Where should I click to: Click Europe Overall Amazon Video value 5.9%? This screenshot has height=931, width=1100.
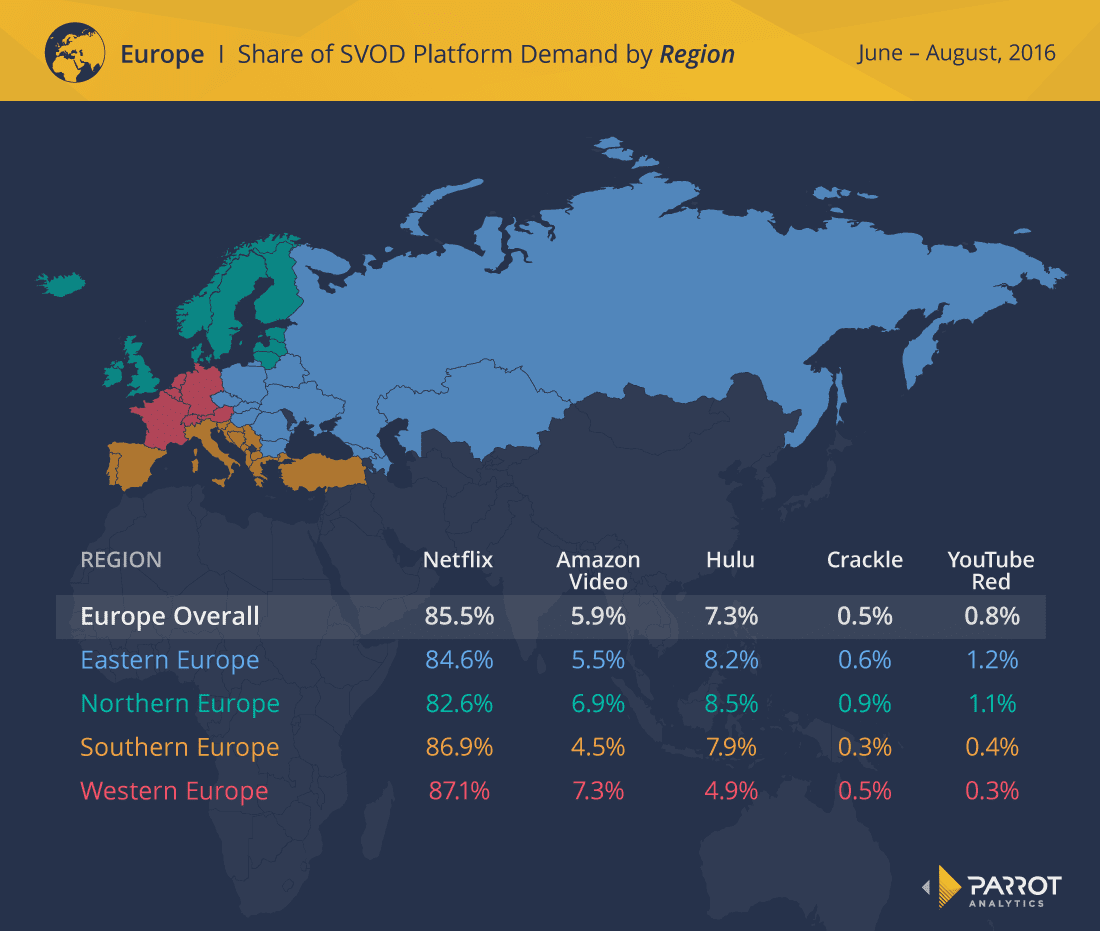pyautogui.click(x=598, y=616)
